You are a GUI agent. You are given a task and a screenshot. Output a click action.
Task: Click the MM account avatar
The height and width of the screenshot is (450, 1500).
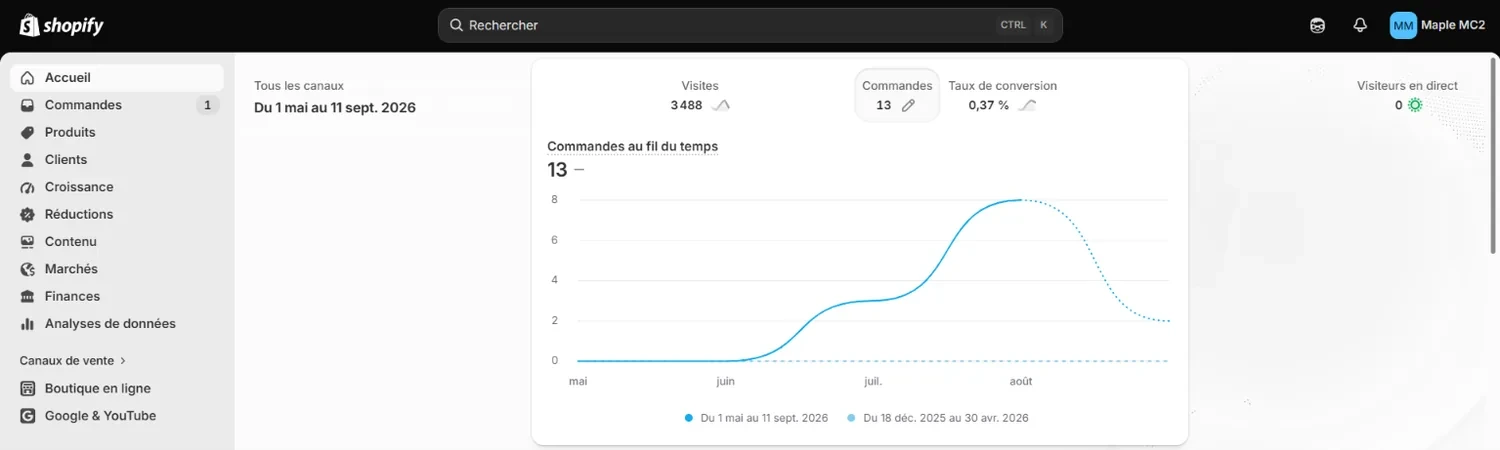tap(1403, 25)
